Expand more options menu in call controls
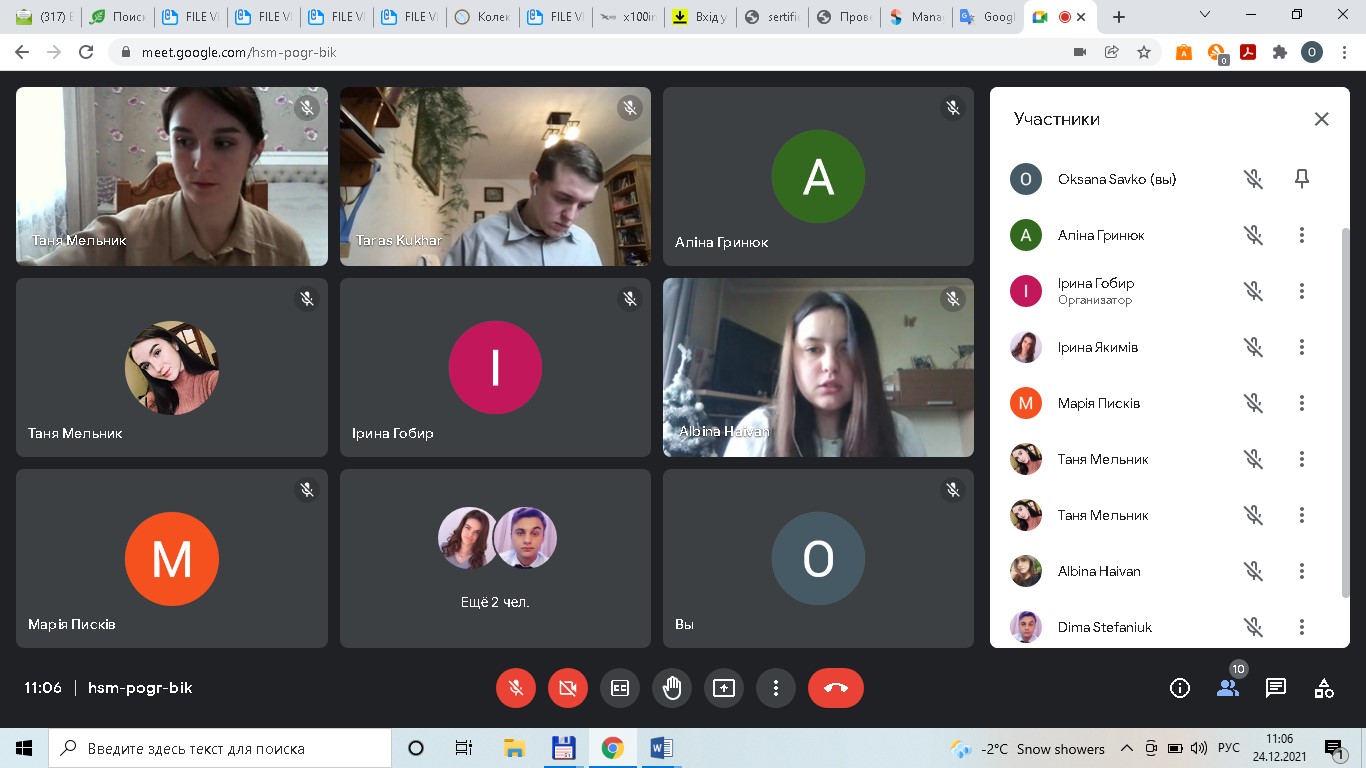1366x768 pixels. pyautogui.click(x=775, y=688)
